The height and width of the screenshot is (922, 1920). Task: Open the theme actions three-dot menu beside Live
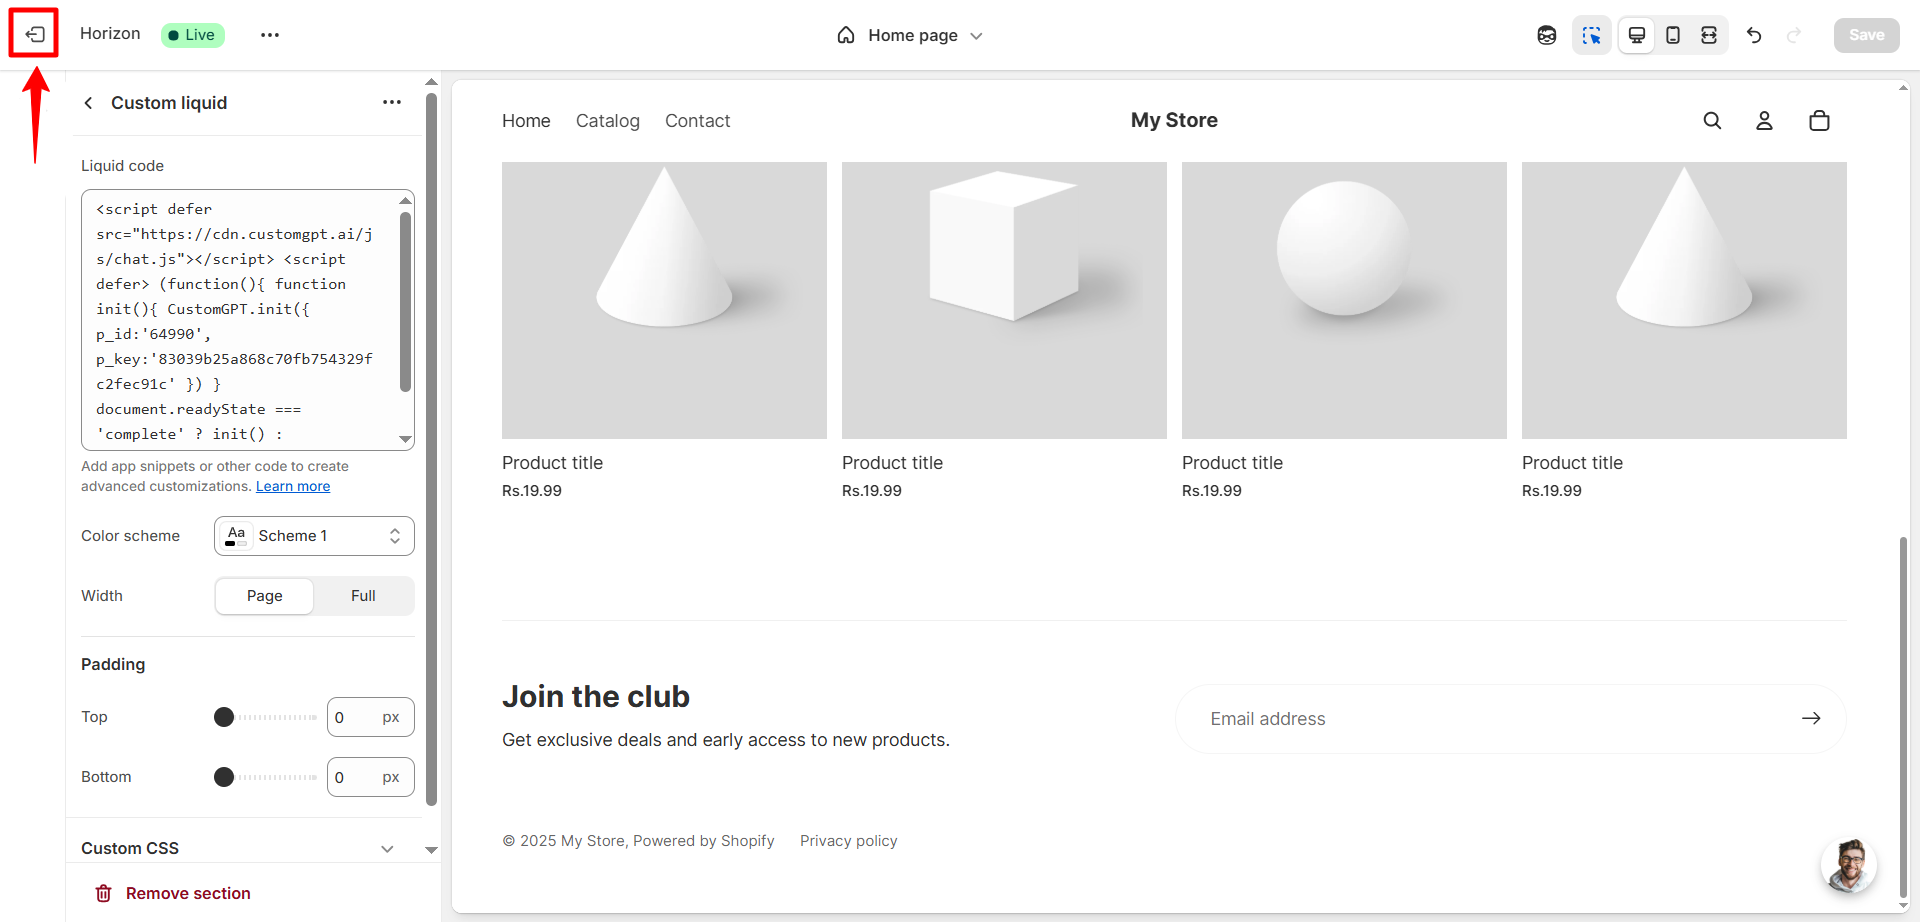pos(270,35)
